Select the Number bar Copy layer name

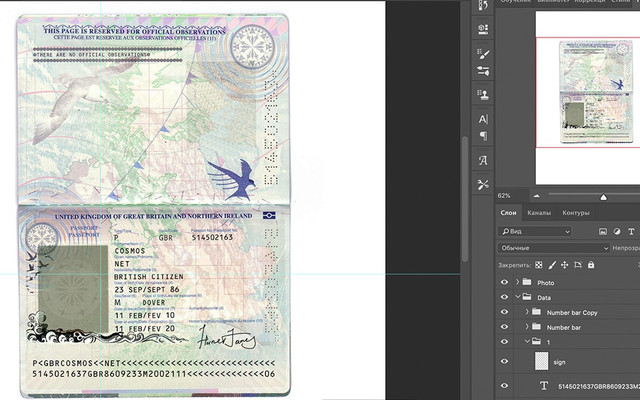pyautogui.click(x=572, y=313)
